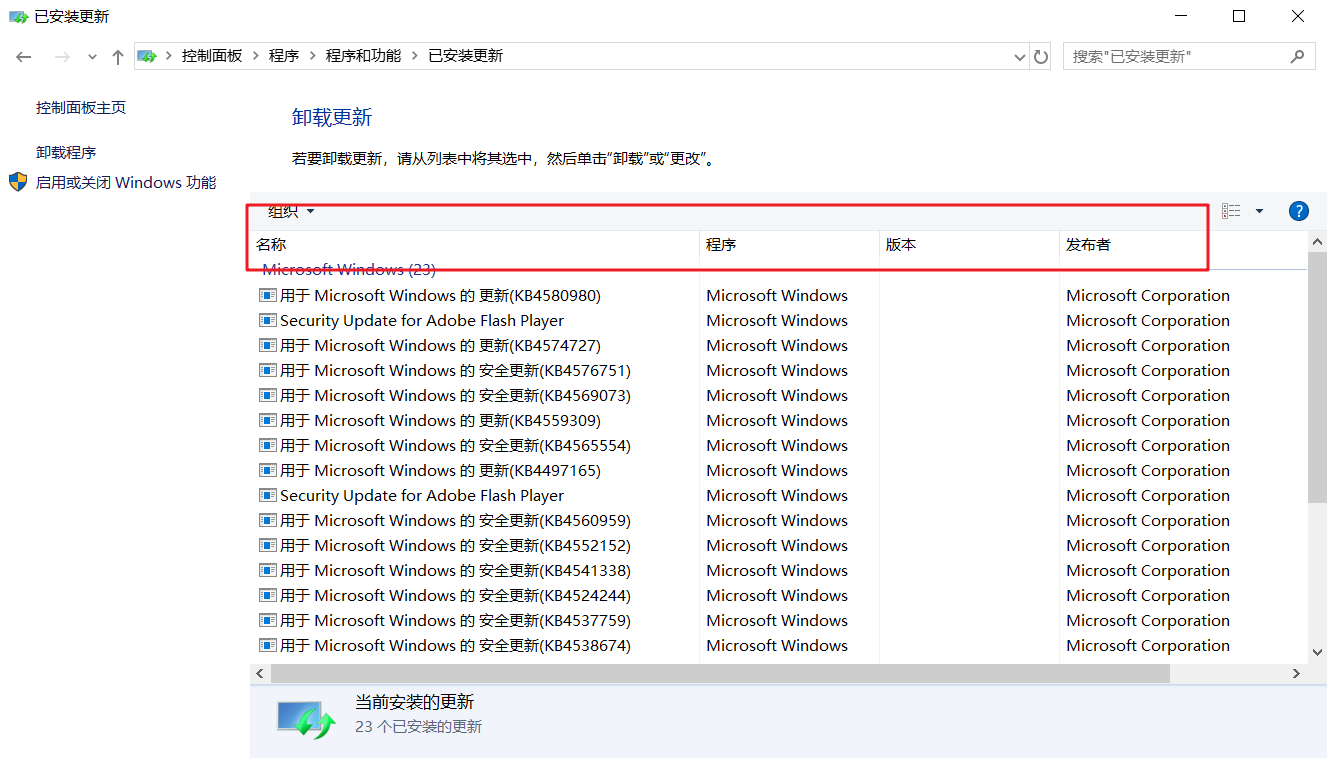This screenshot has width=1327, height=758.
Task: Refresh the 已安装更新 list
Action: pos(1041,57)
